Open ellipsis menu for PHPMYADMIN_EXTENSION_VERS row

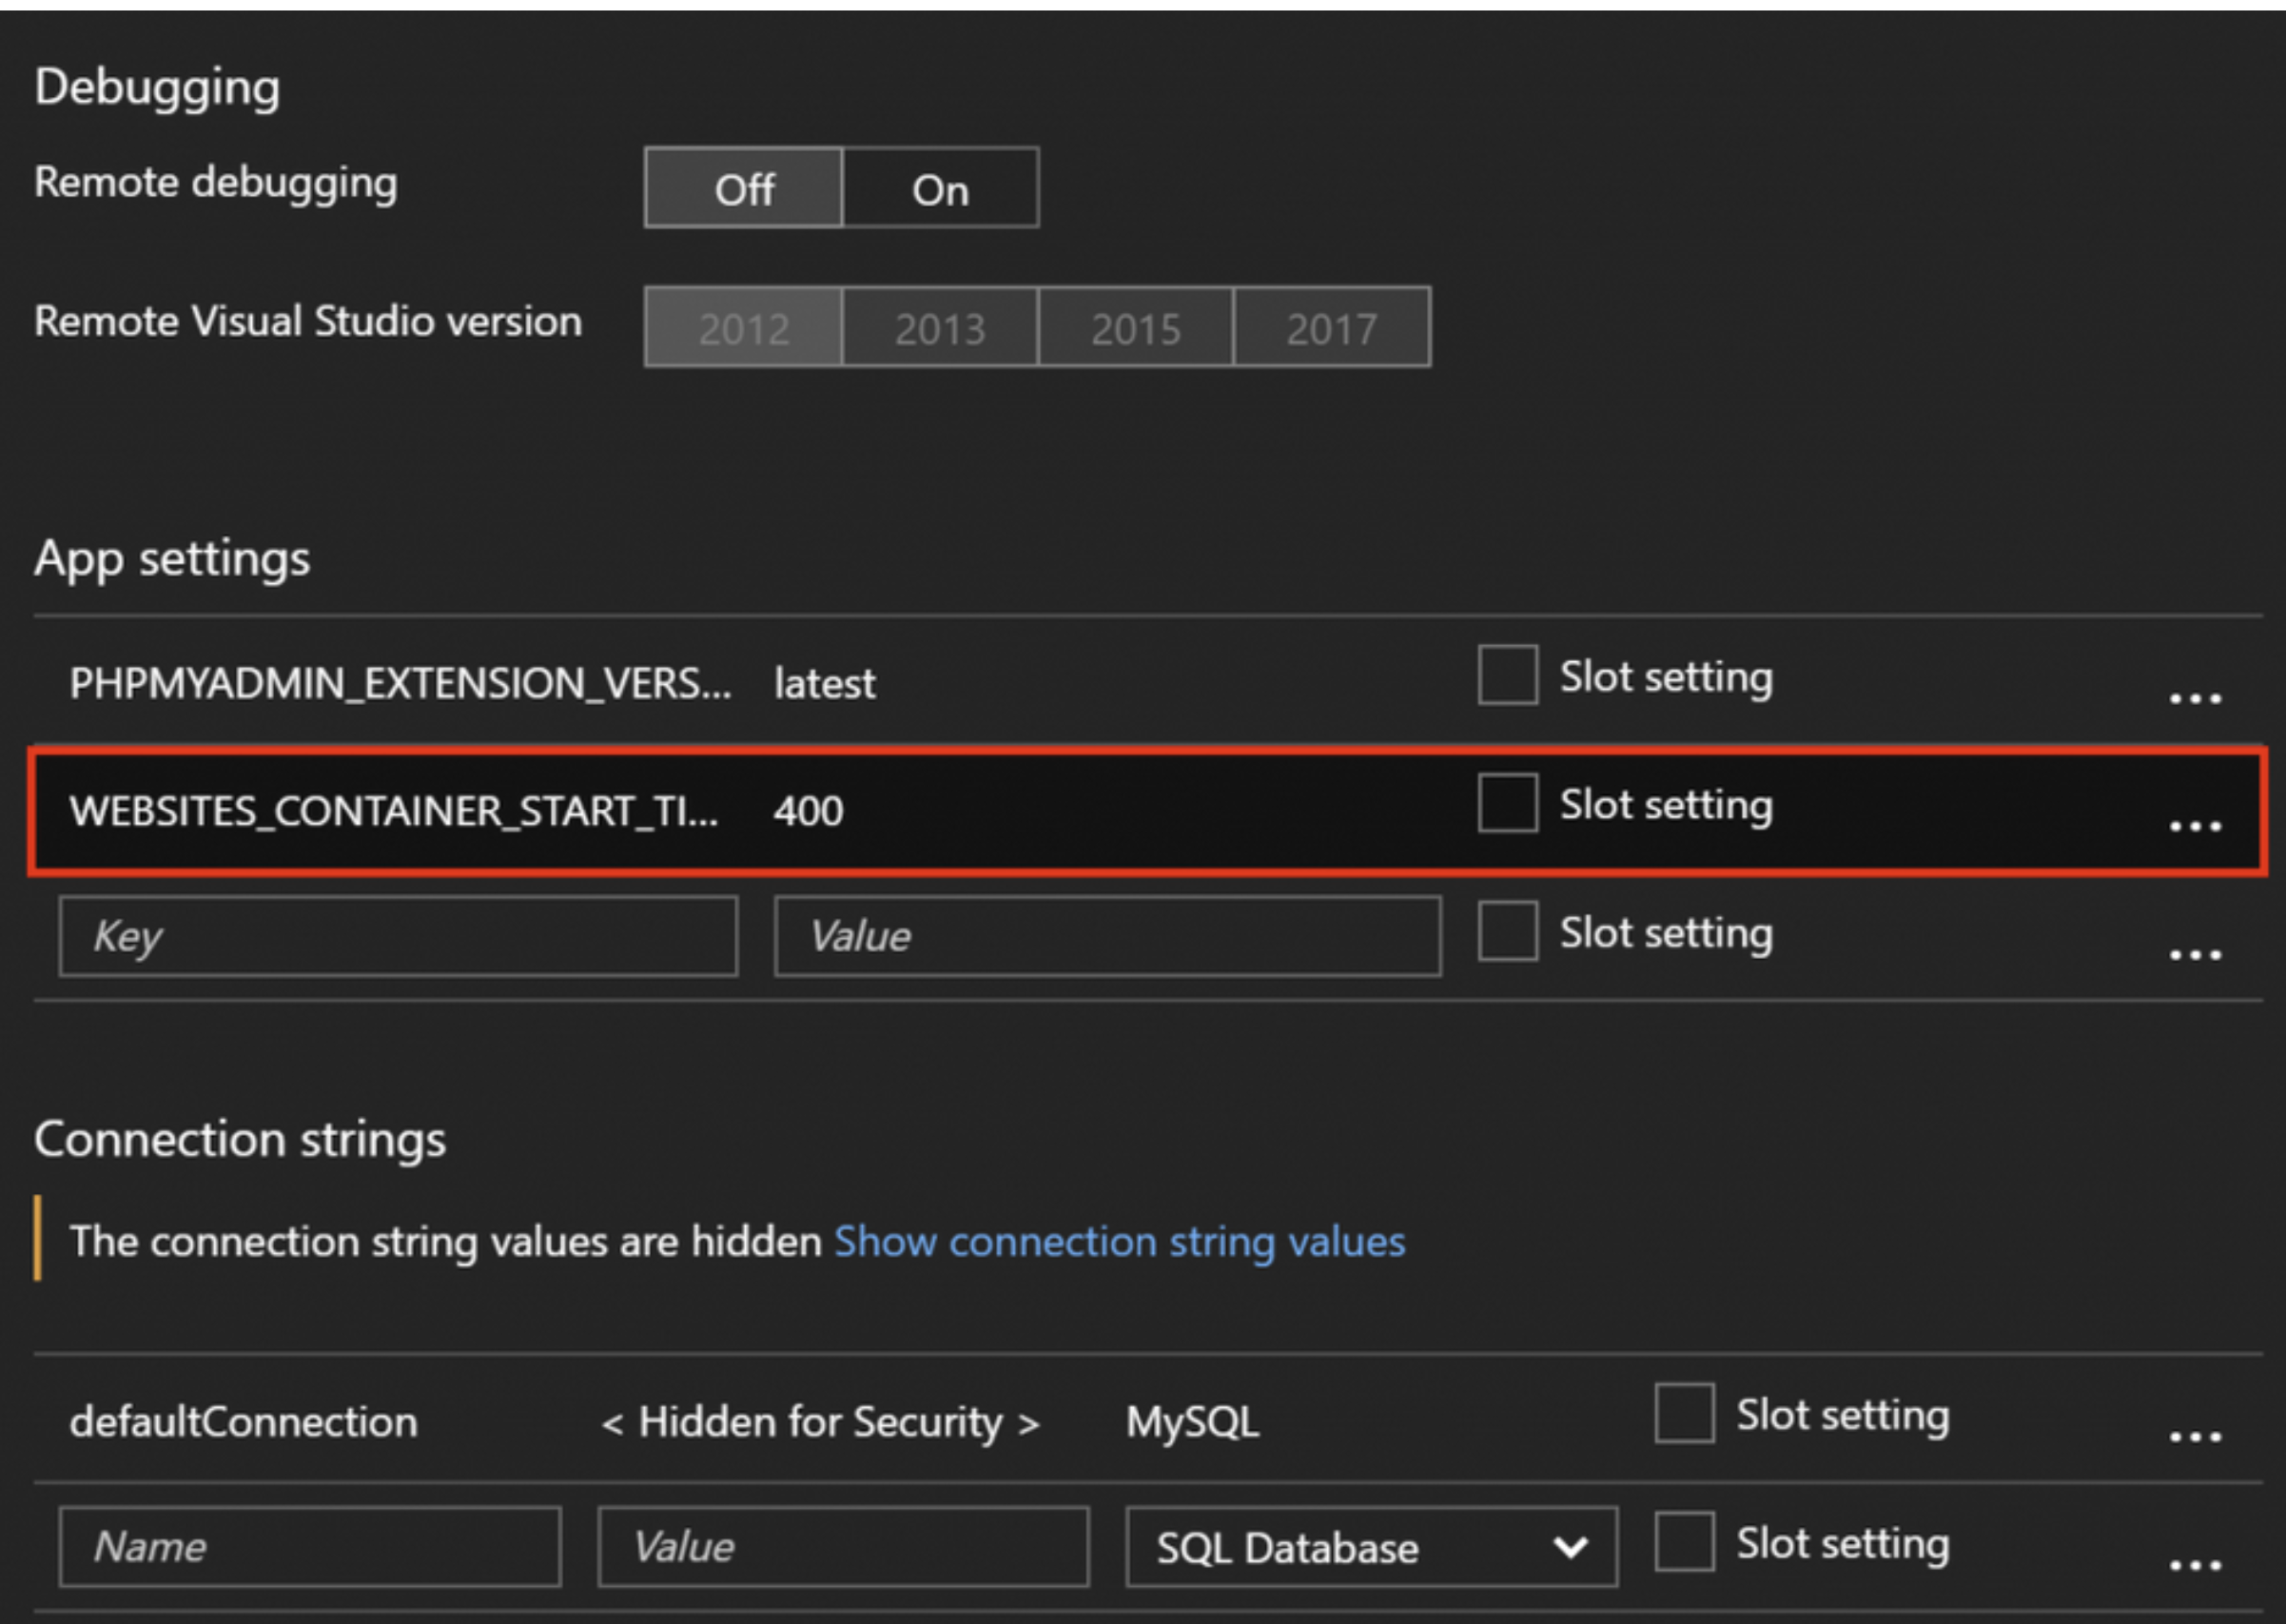(x=2194, y=698)
